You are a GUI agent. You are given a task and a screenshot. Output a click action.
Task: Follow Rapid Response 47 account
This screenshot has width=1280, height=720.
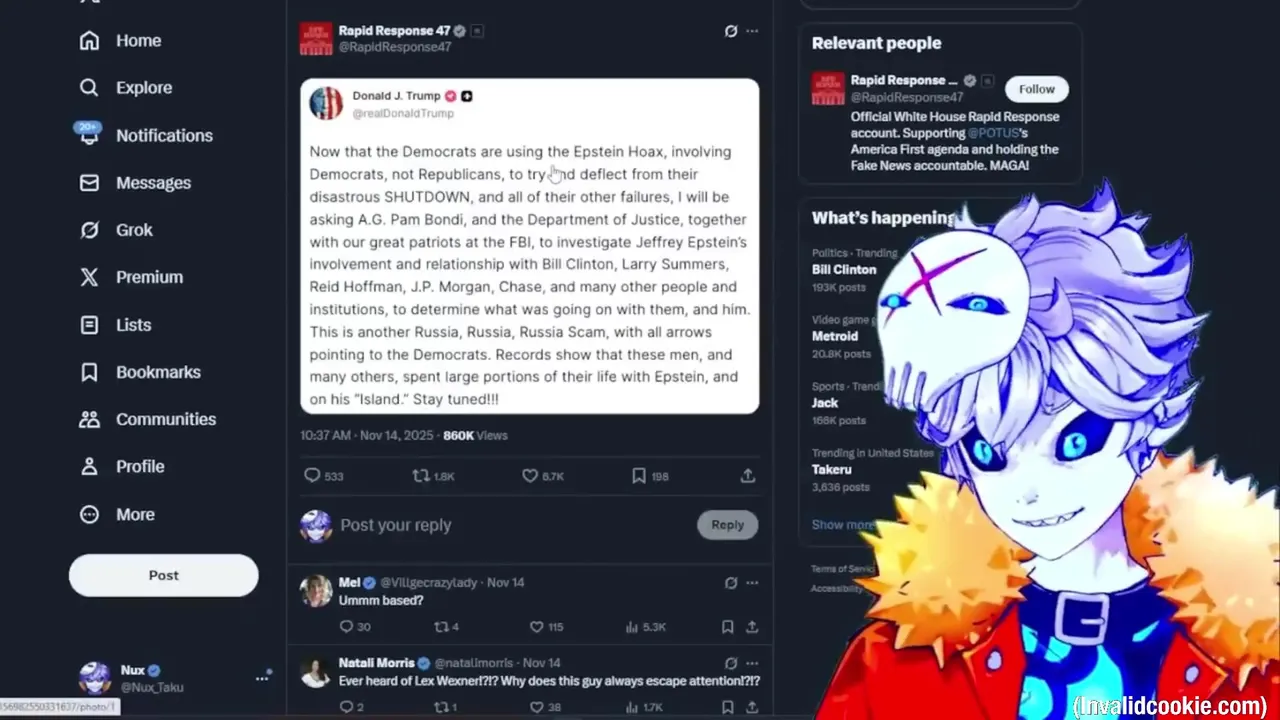1036,89
